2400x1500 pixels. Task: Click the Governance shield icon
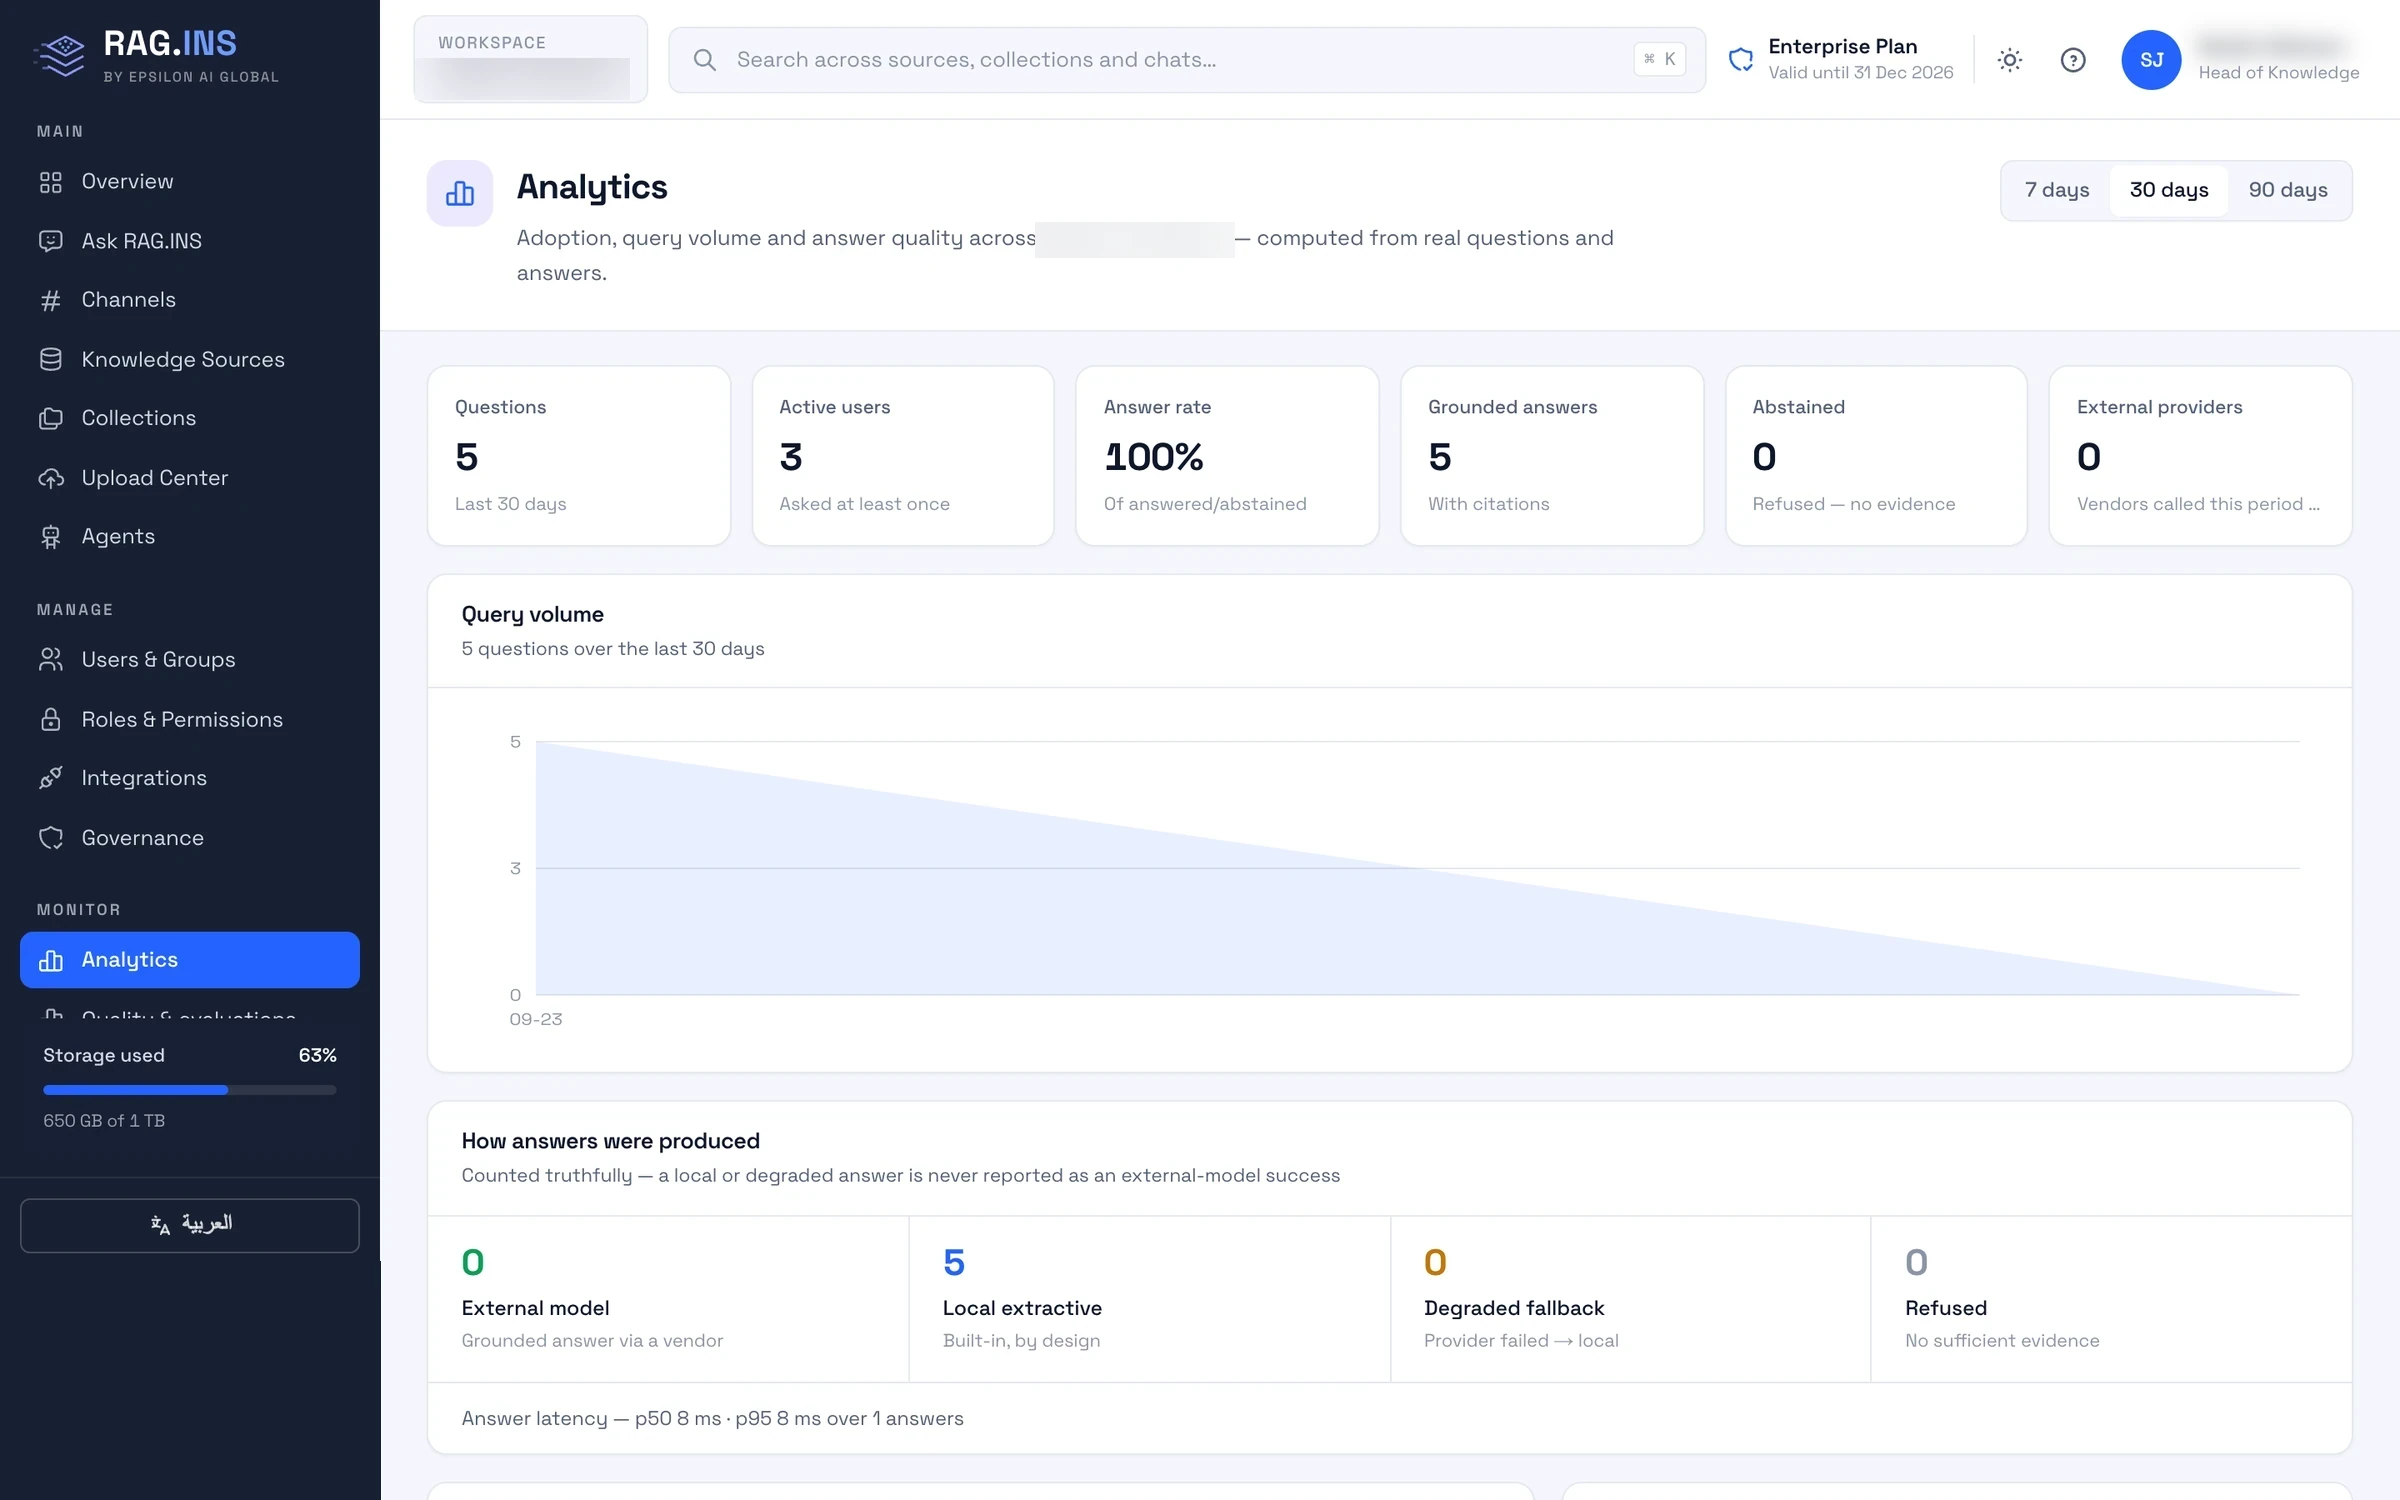point(51,838)
